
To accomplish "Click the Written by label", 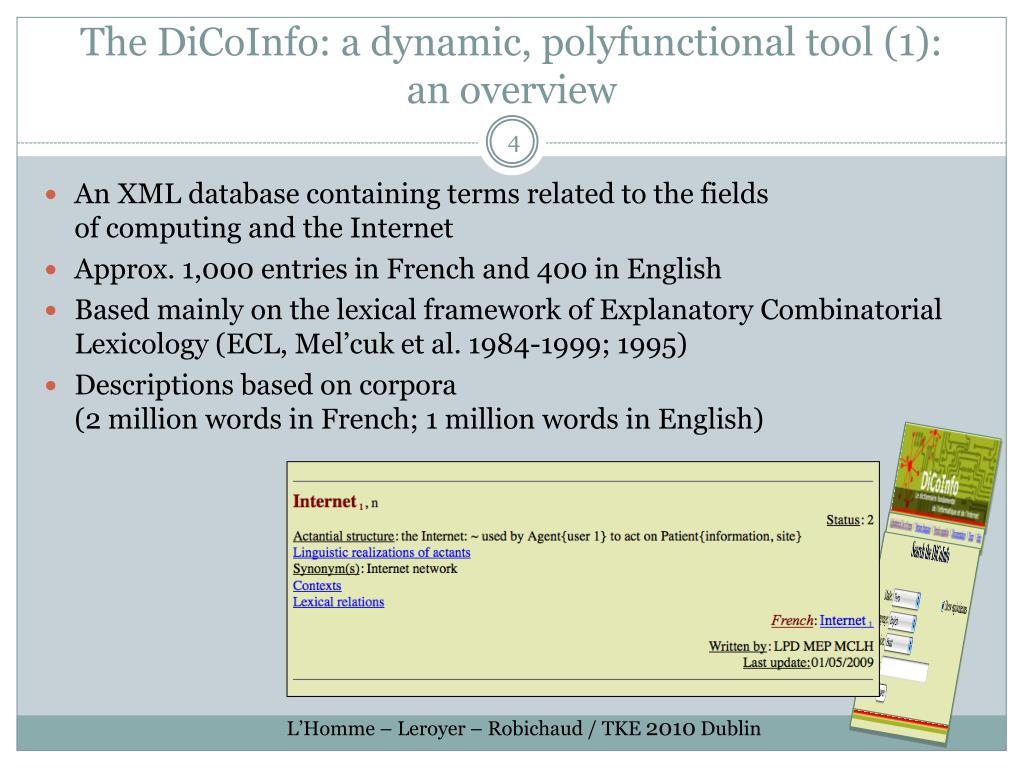I will pos(737,646).
